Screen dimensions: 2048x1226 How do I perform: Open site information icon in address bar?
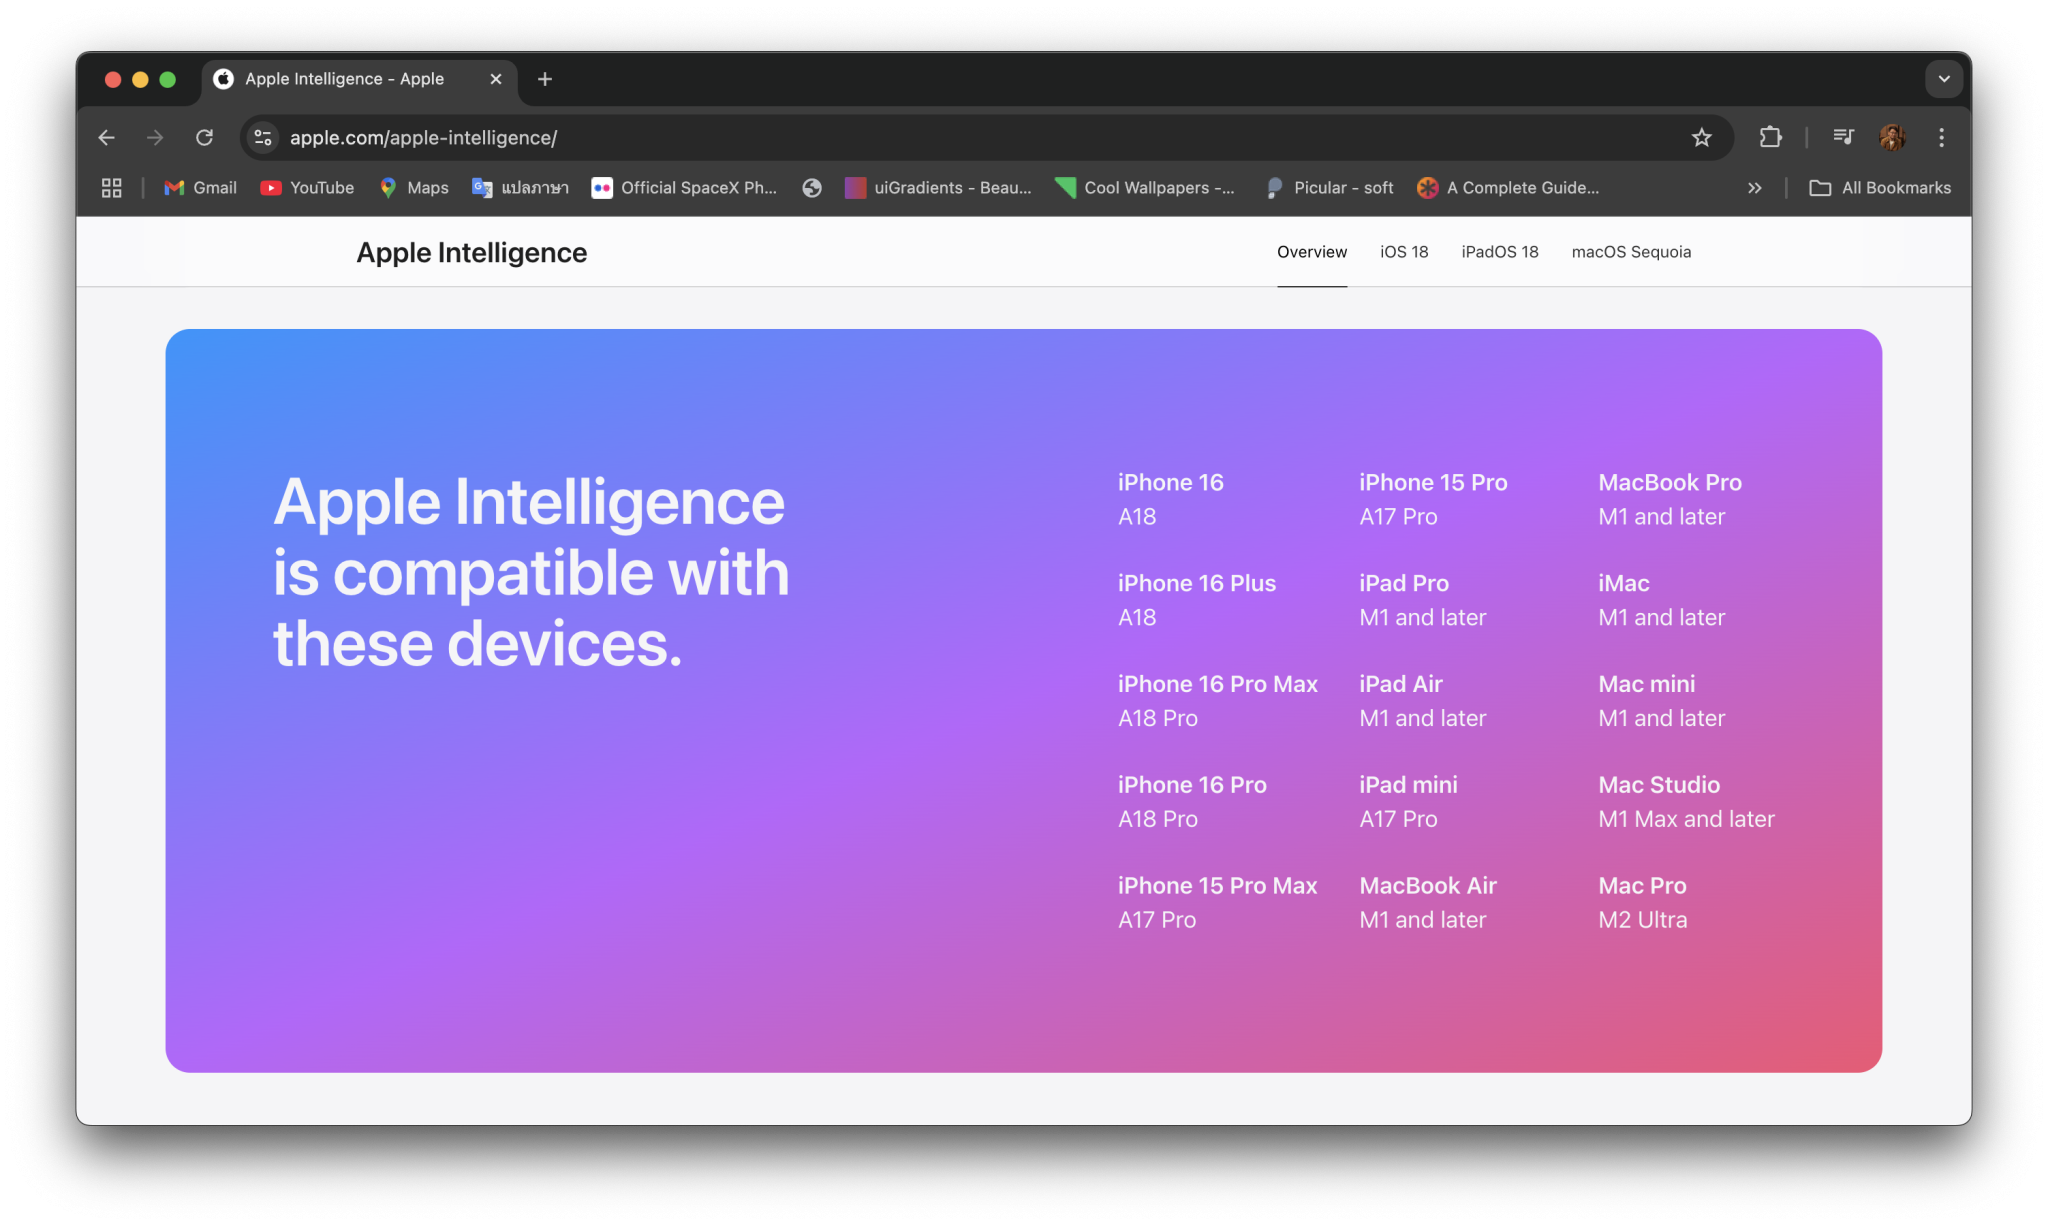(263, 138)
